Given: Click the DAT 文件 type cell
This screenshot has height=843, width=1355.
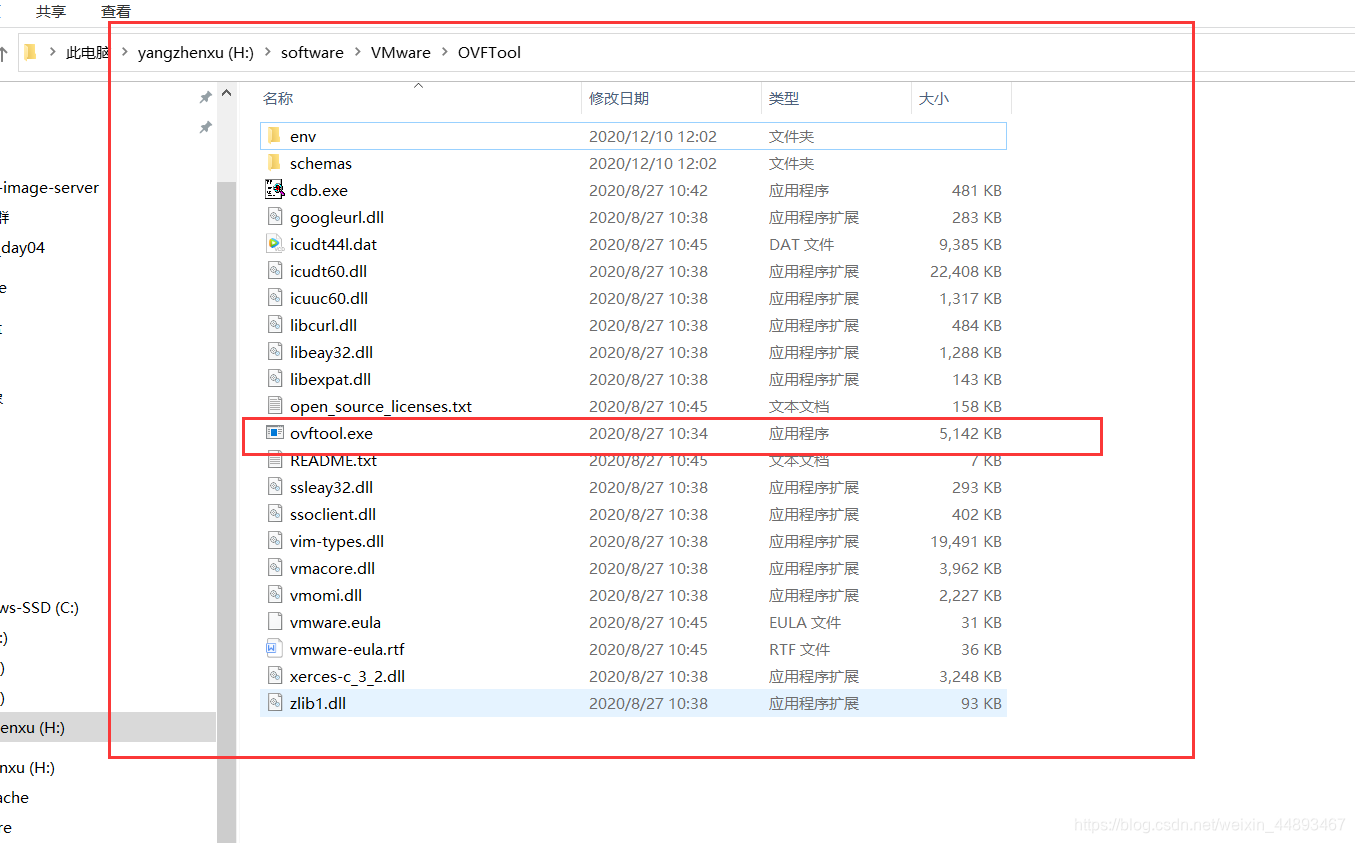Looking at the screenshot, I should (801, 244).
